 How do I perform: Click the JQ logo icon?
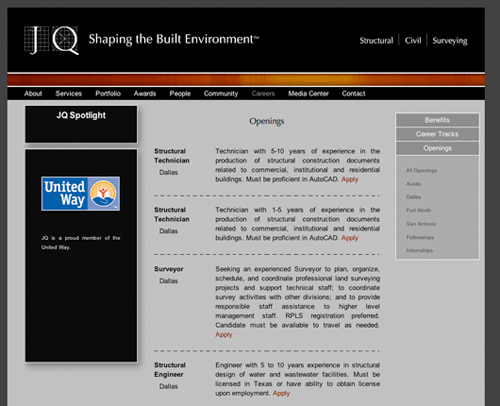[x=51, y=40]
